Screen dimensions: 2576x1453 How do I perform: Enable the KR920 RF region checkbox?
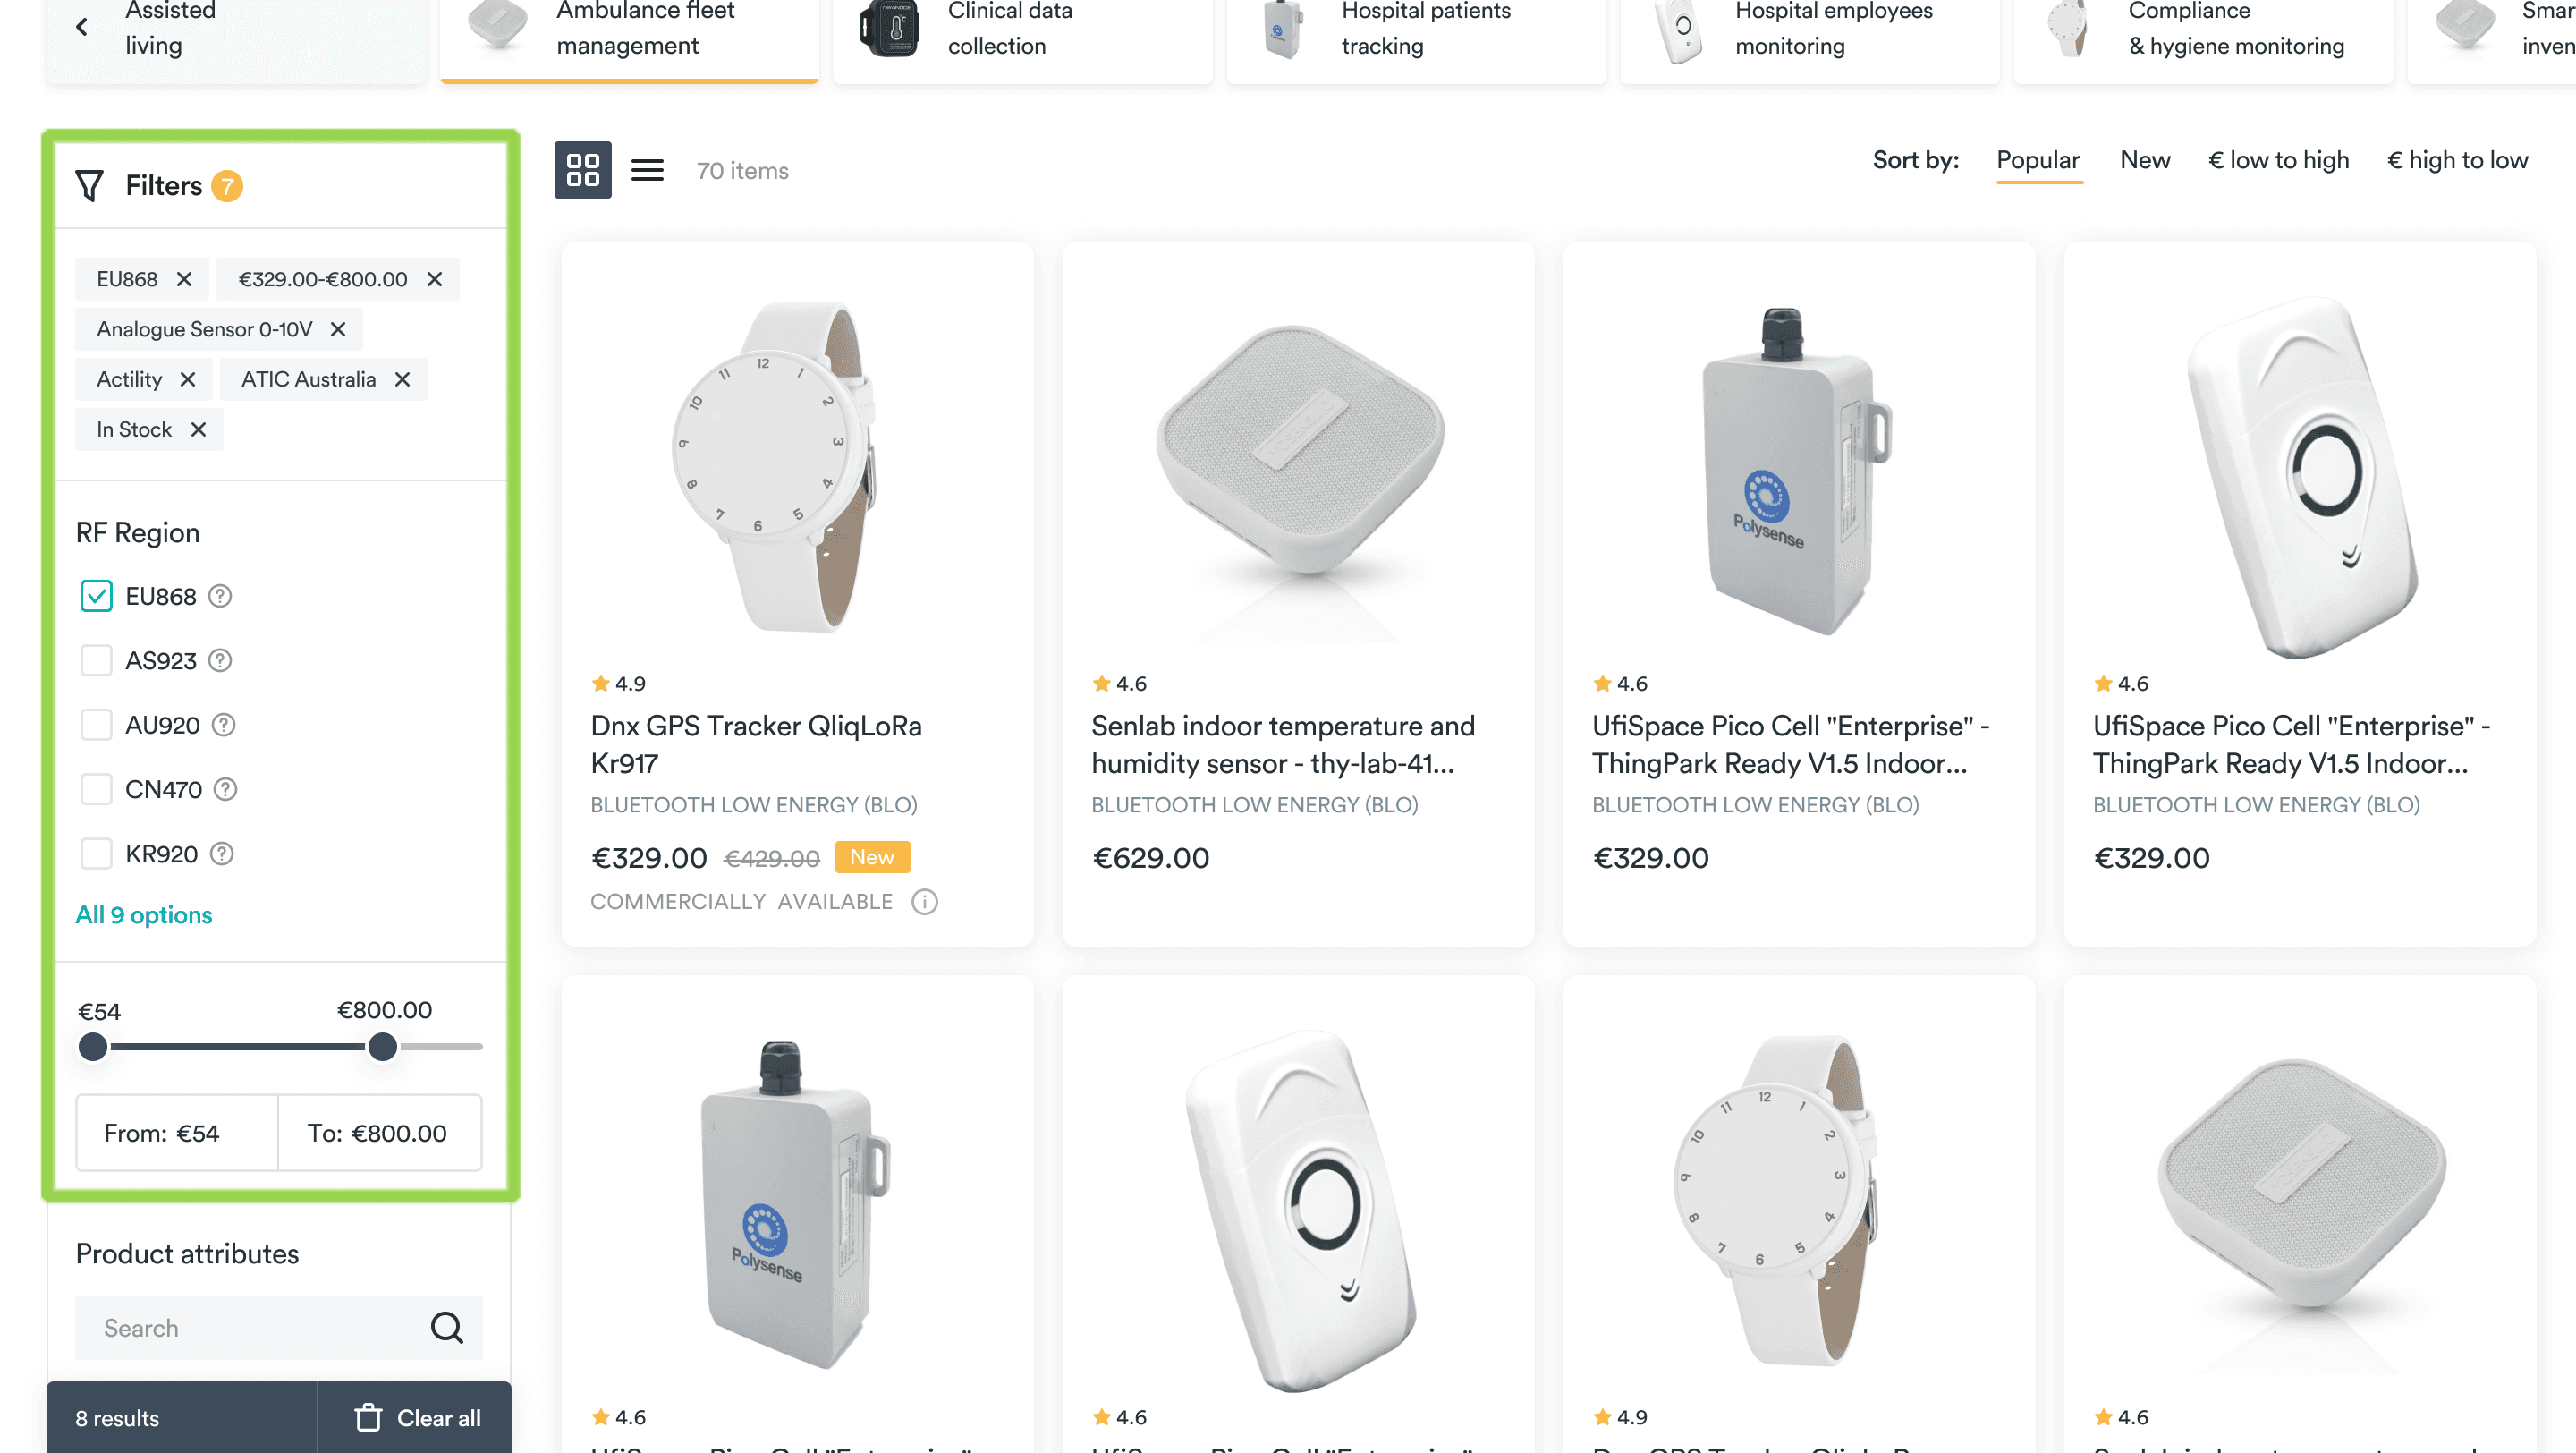(x=97, y=853)
